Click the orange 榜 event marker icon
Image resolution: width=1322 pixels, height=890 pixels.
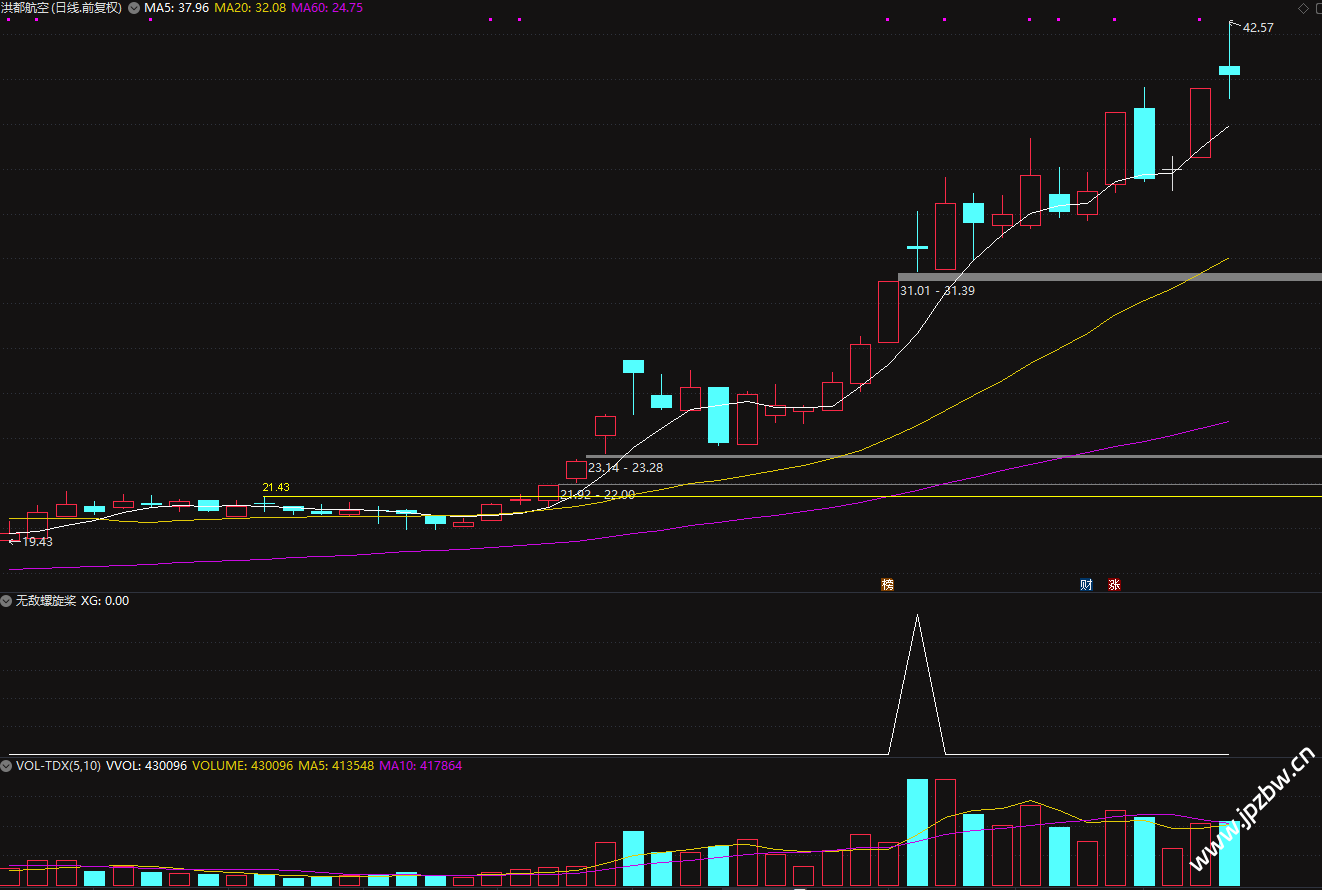886,585
